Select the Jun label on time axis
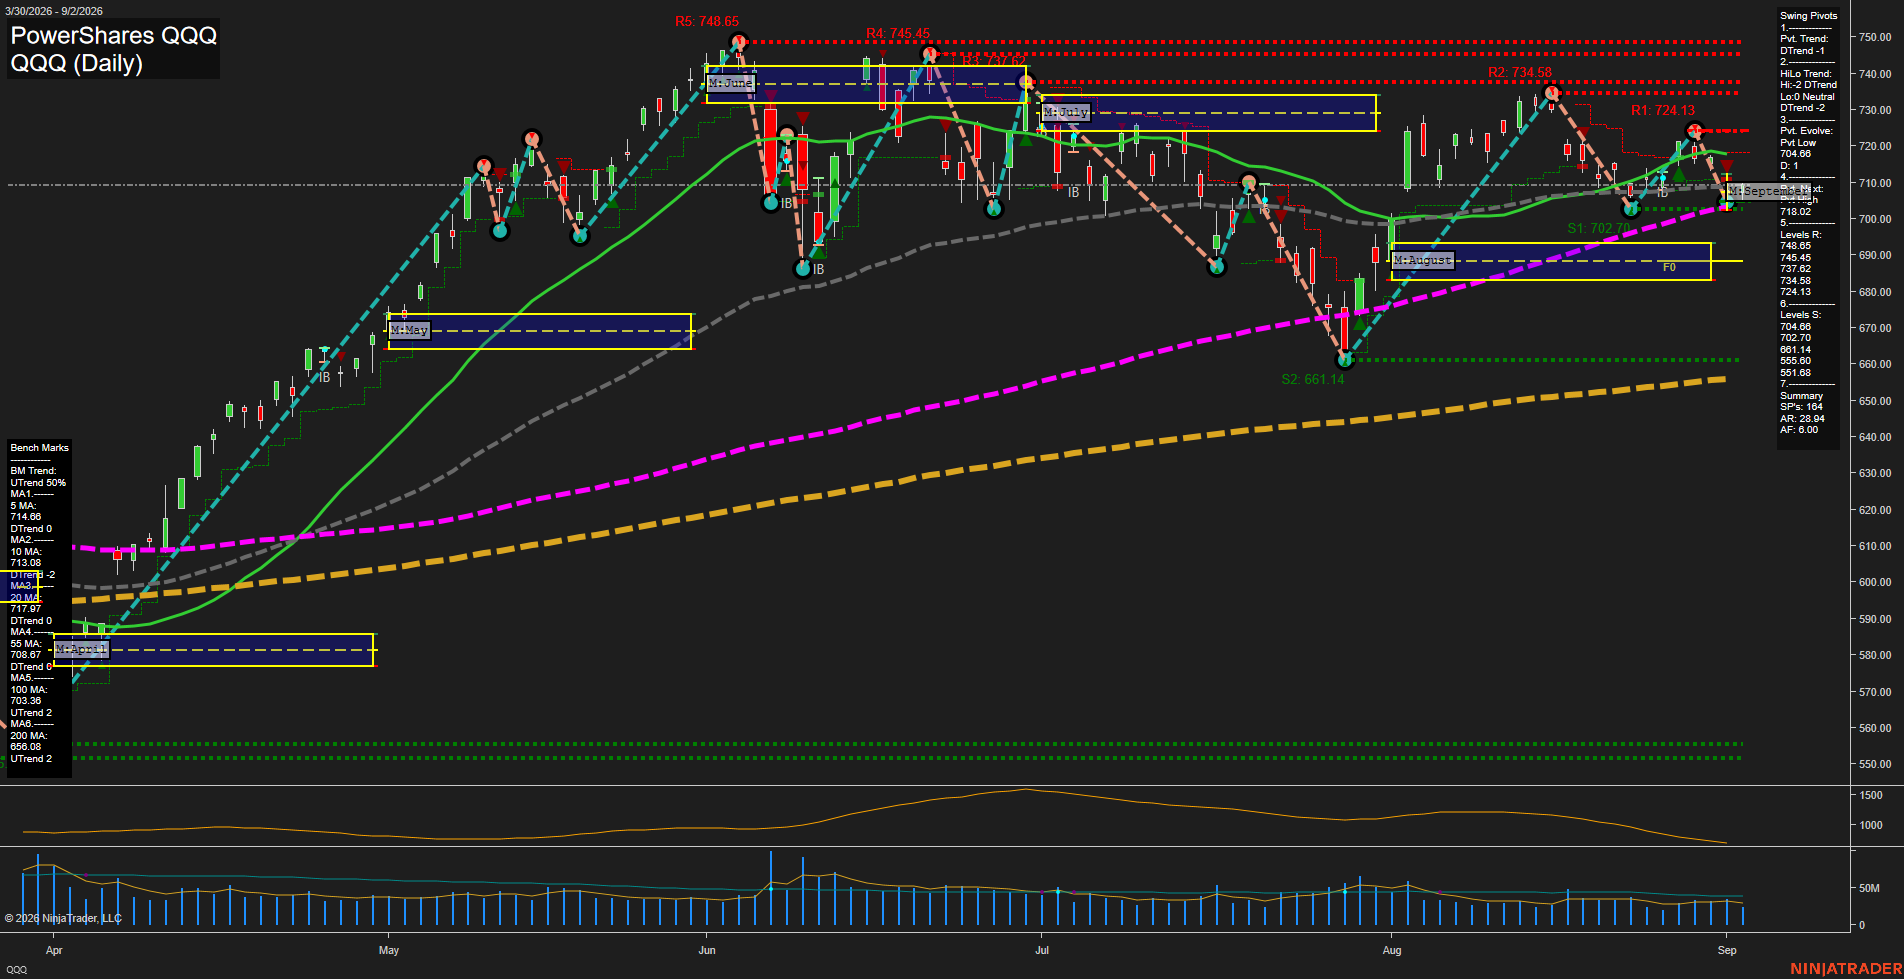This screenshot has height=979, width=1904. 707,951
